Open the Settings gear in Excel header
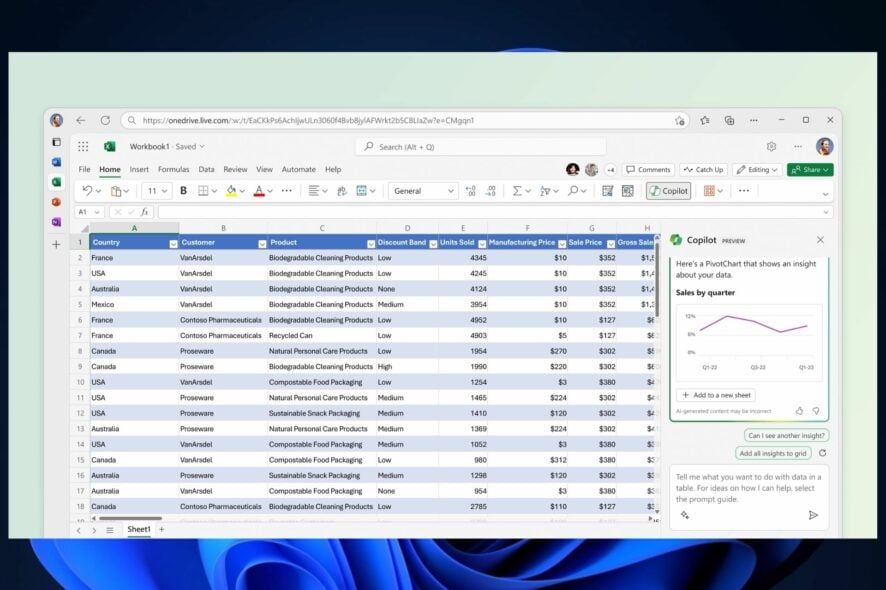The image size is (886, 590). (771, 146)
